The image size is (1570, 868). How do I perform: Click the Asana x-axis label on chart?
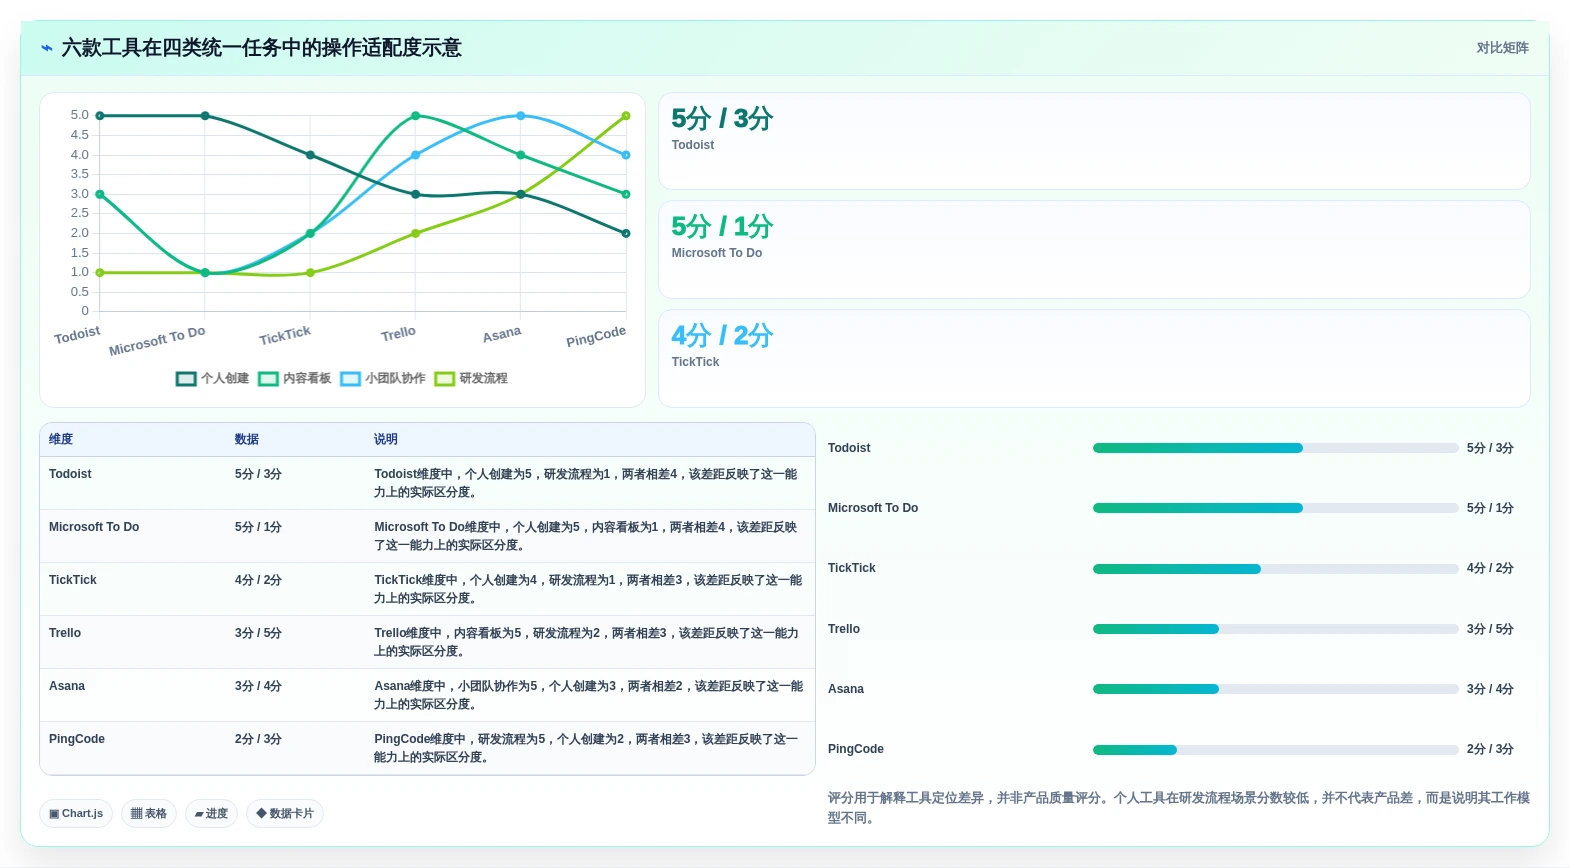[x=502, y=334]
